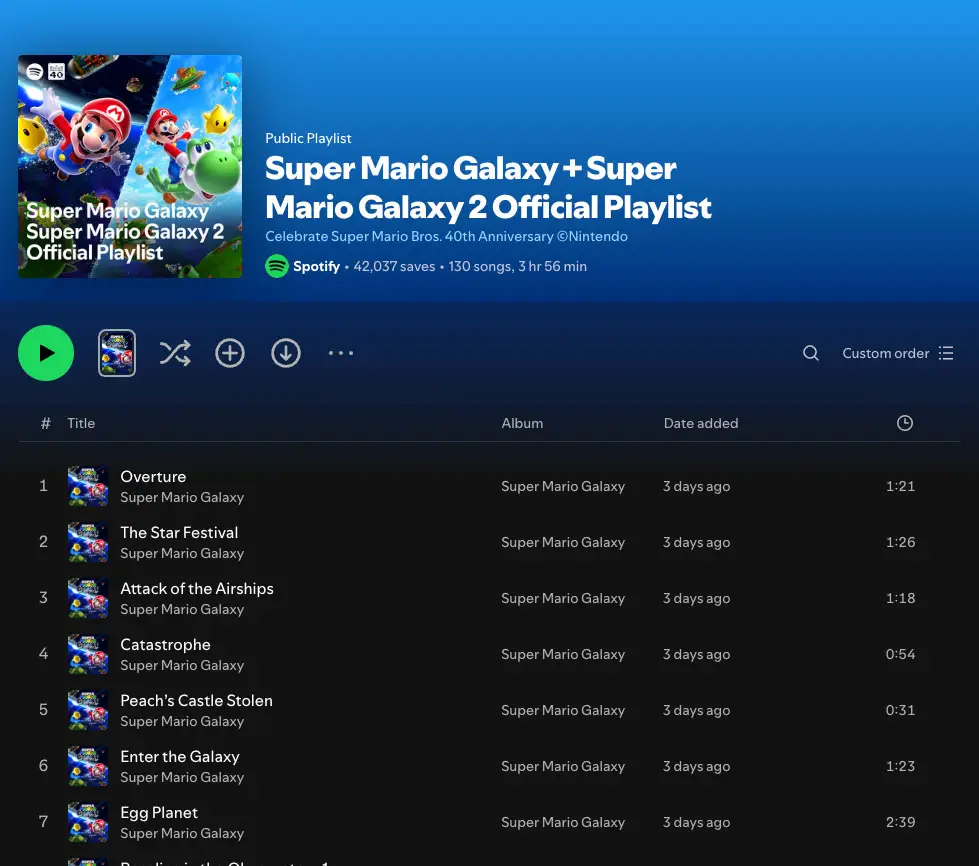
Task: Open the Egg Planet track artwork
Action: pos(88,822)
